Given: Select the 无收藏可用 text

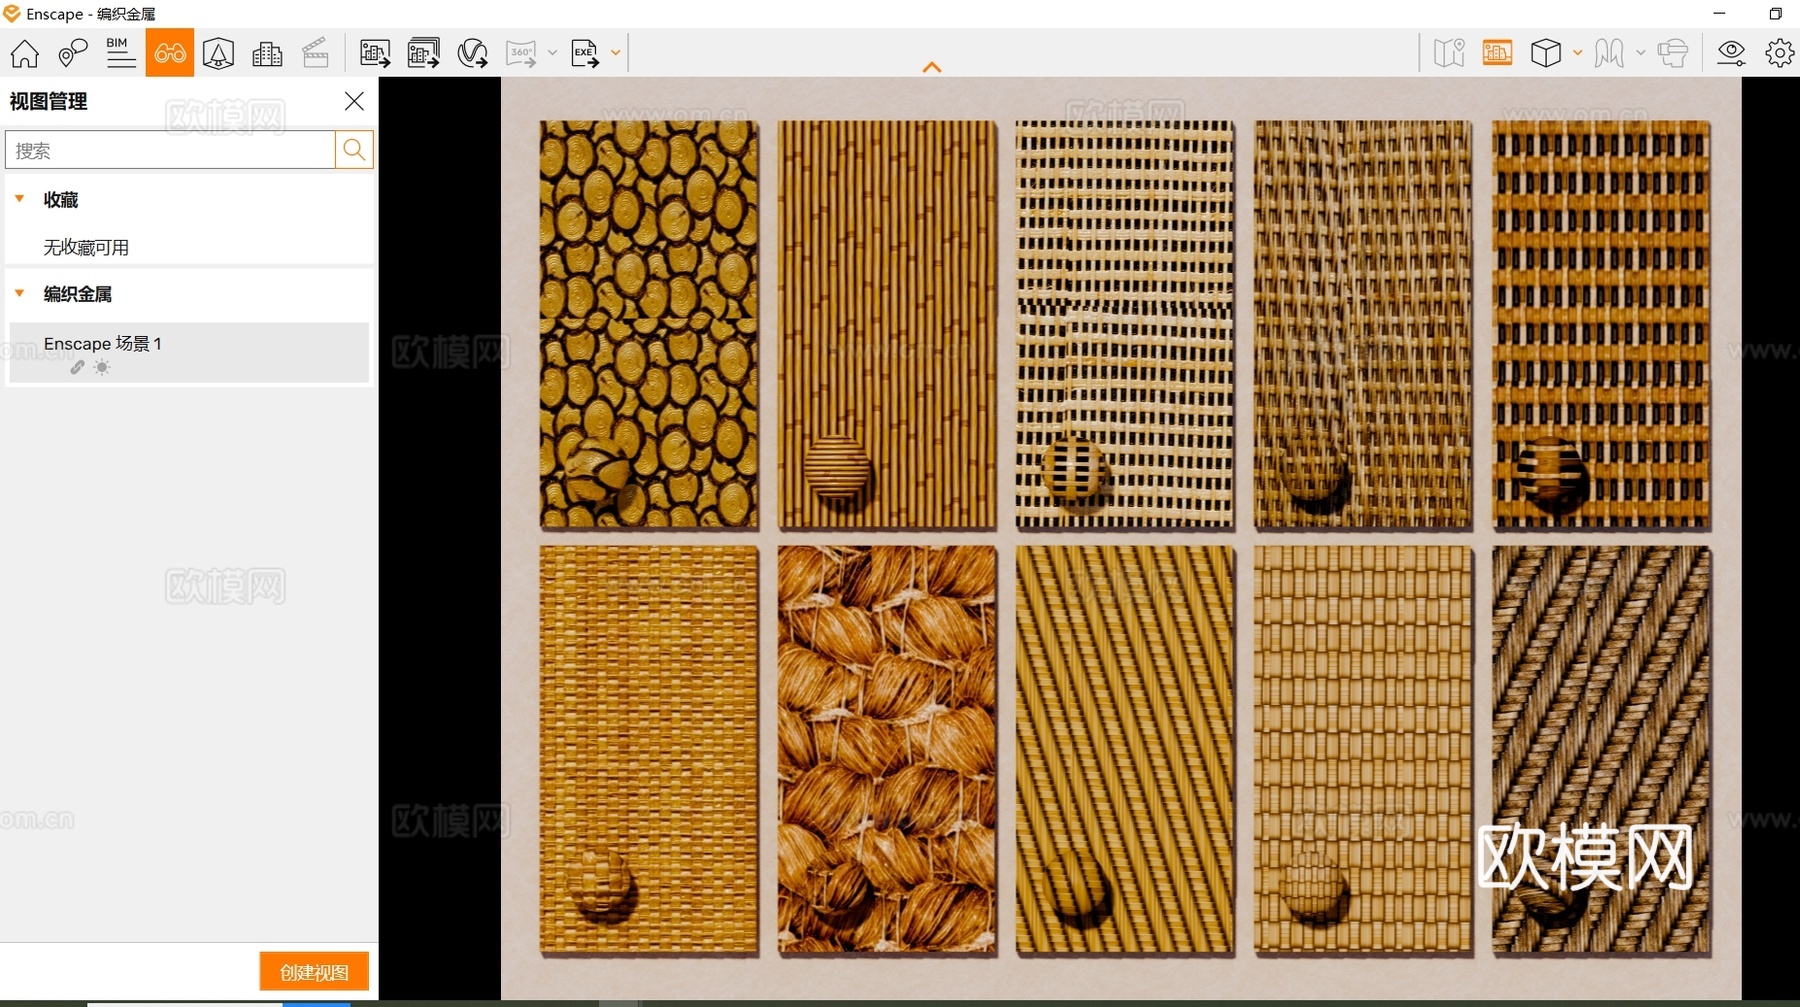Looking at the screenshot, I should point(86,247).
